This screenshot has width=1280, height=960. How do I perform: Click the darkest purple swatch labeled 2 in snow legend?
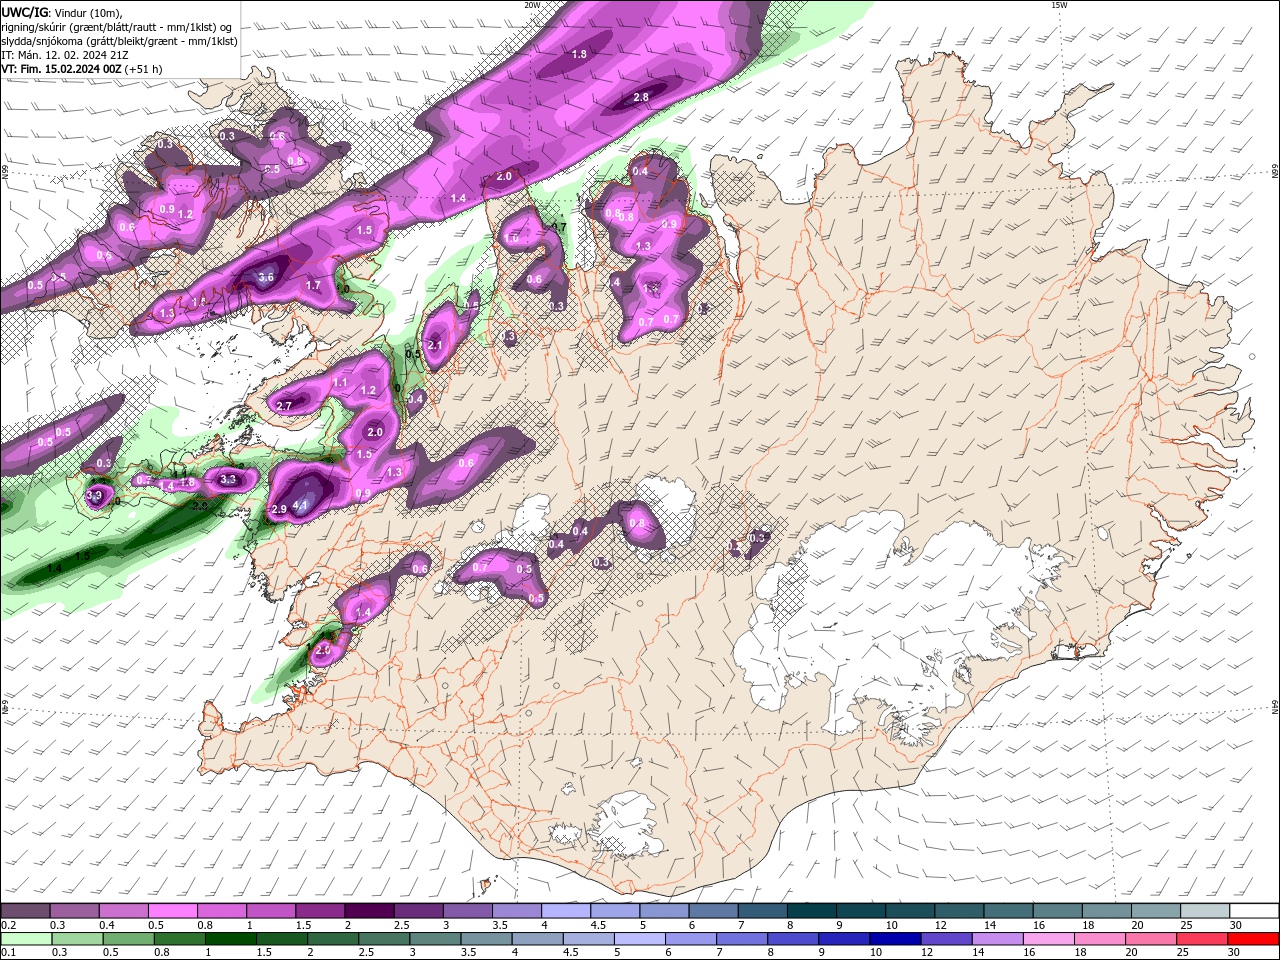[x=368, y=911]
